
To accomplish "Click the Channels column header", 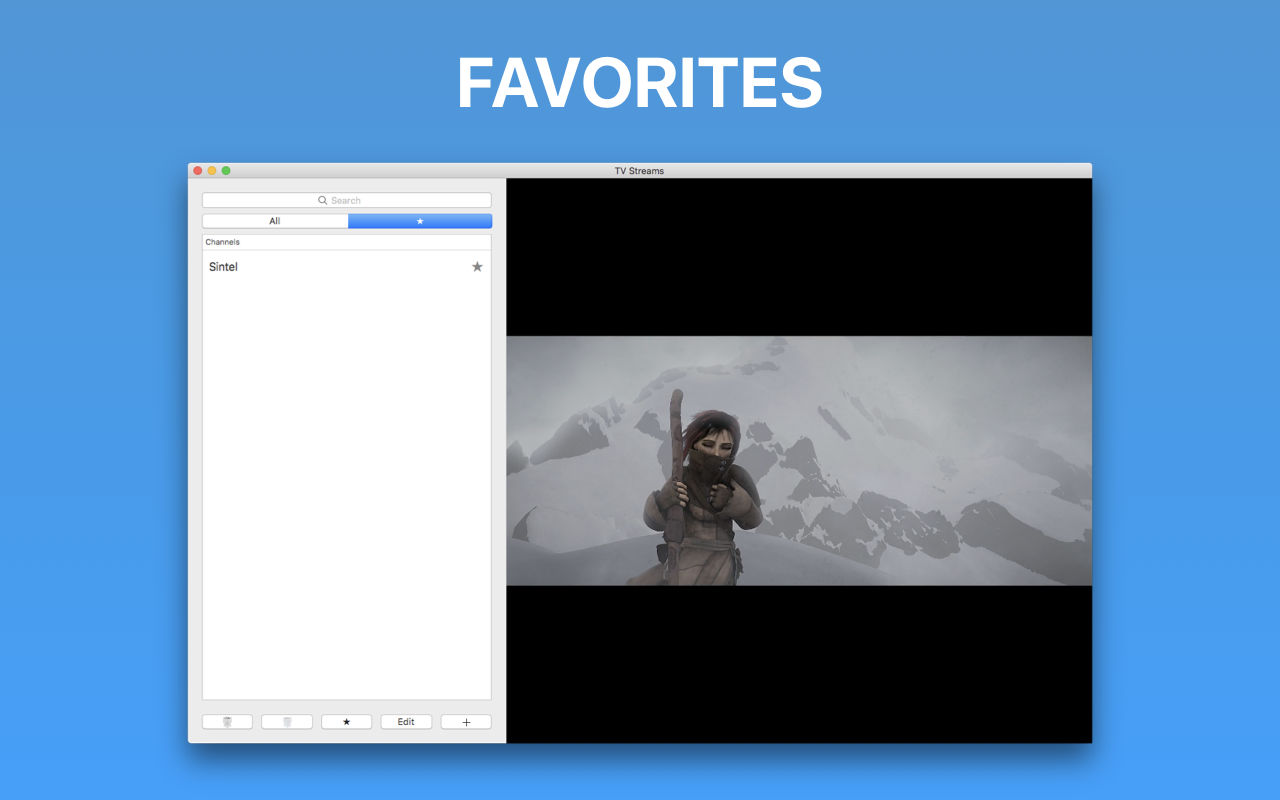I will [347, 242].
